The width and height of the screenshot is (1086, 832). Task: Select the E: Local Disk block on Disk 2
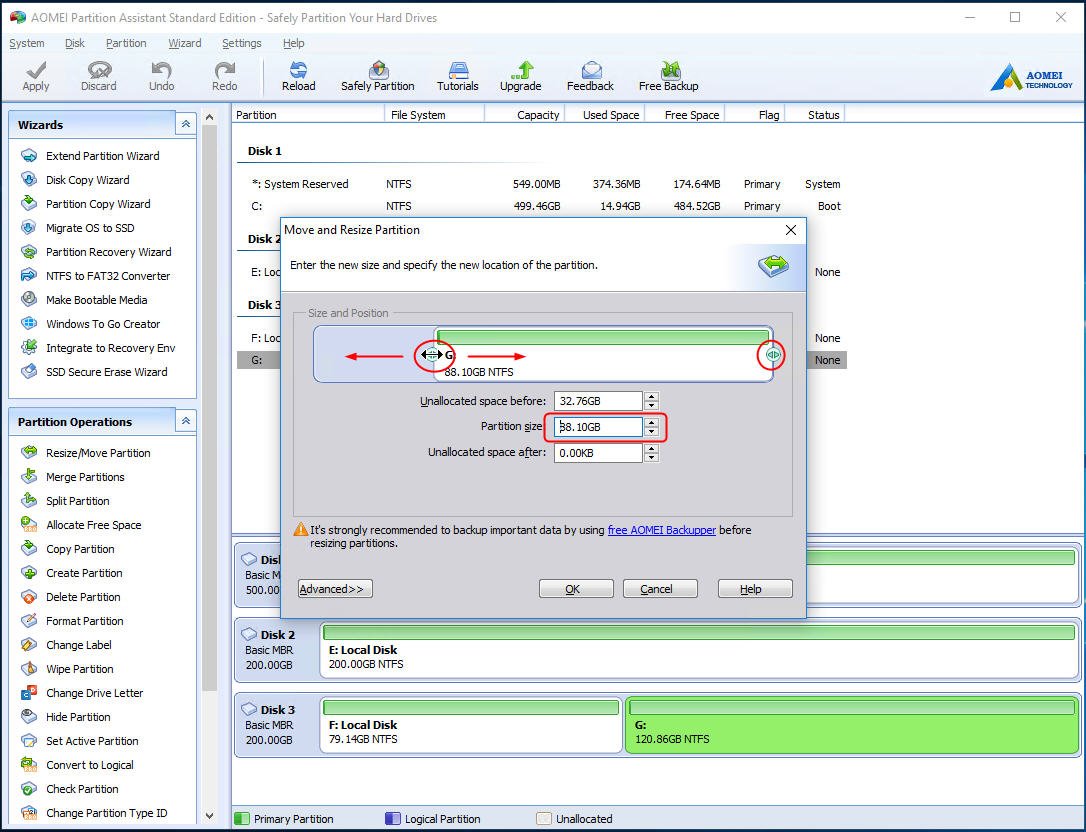click(700, 650)
